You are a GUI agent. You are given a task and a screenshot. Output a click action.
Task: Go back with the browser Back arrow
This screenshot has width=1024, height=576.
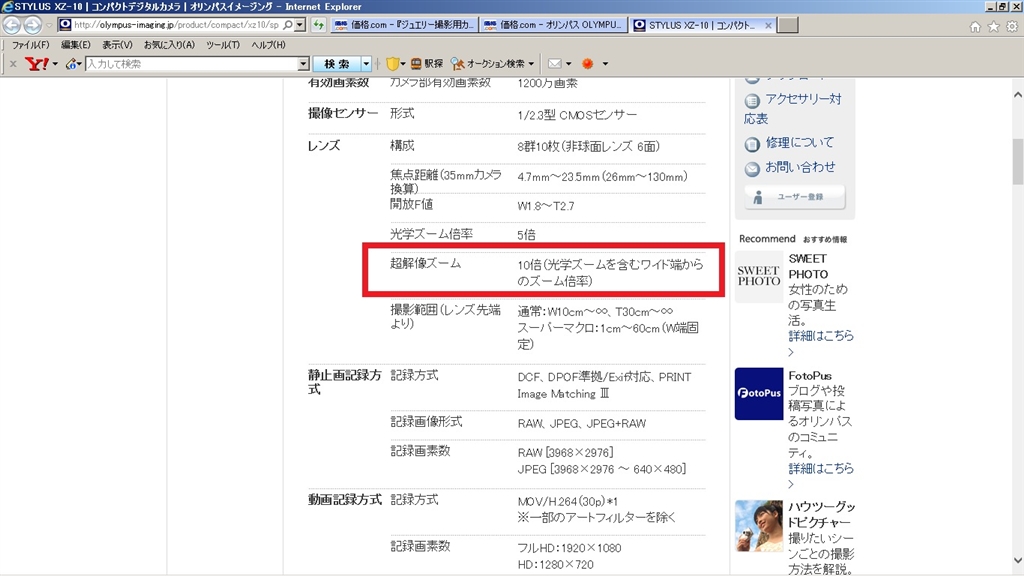(x=12, y=25)
